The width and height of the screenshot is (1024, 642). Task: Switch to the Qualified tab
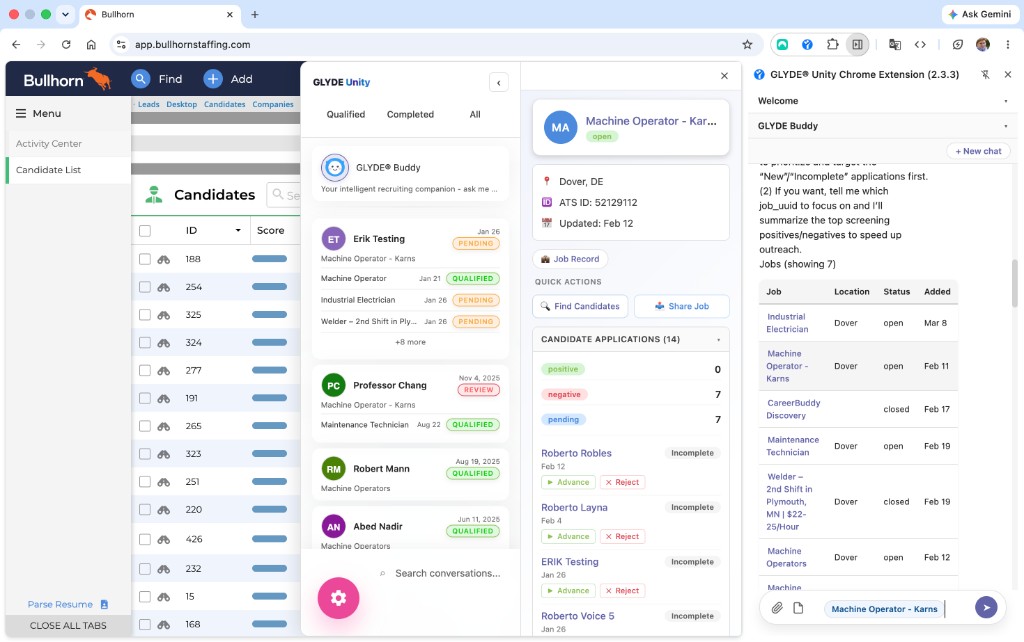coord(345,114)
